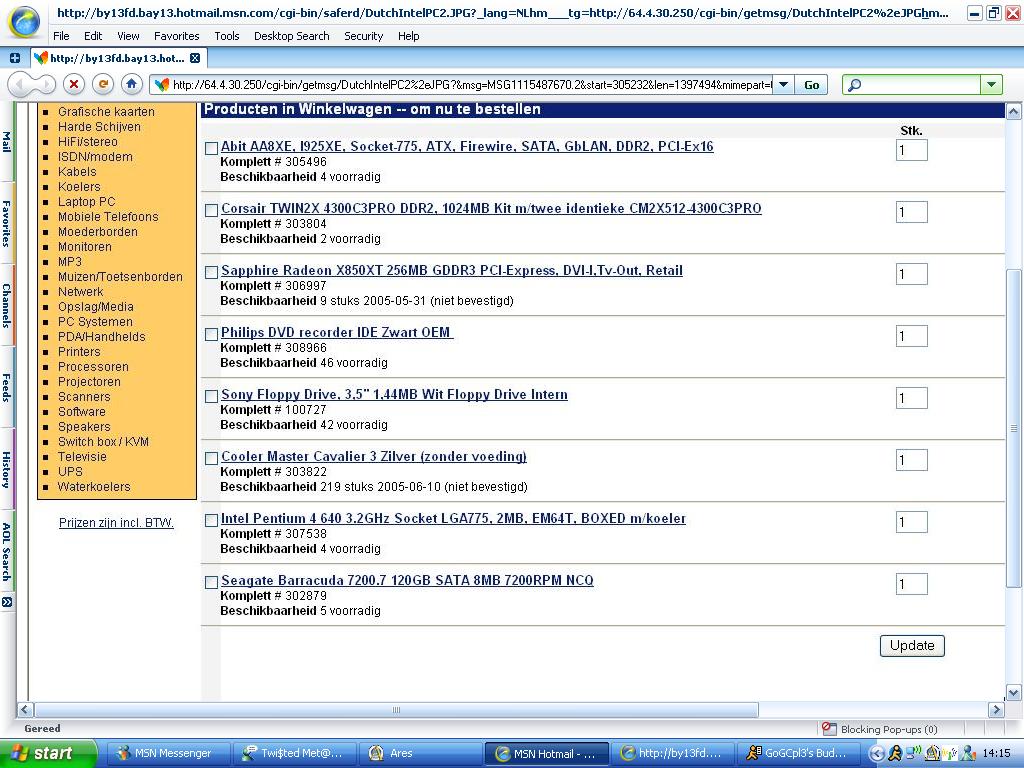Open a new tab with plus icon
This screenshot has height=768, width=1024.
14,58
